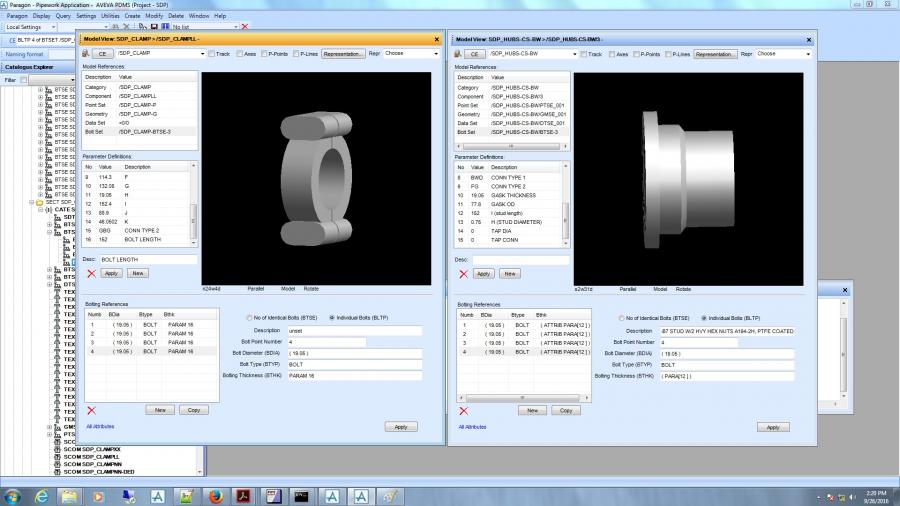
Task: Click Representation button in SDP_HUBS-CS-BW view
Action: pos(715,54)
